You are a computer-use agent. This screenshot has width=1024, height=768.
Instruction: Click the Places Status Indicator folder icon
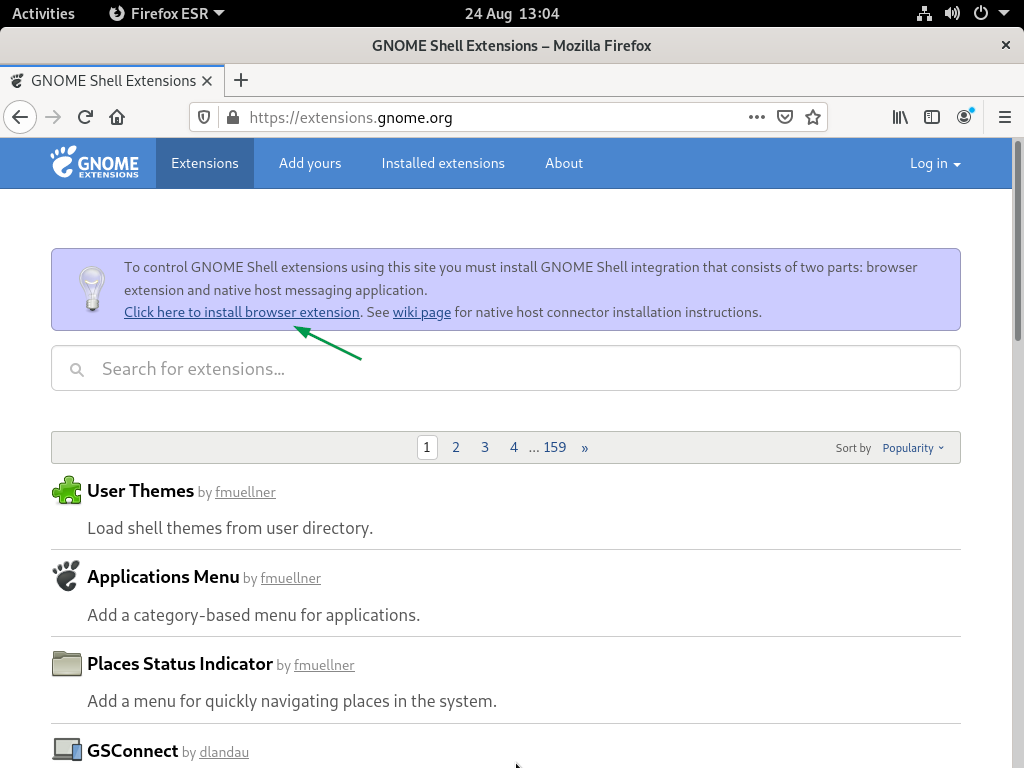tap(67, 664)
